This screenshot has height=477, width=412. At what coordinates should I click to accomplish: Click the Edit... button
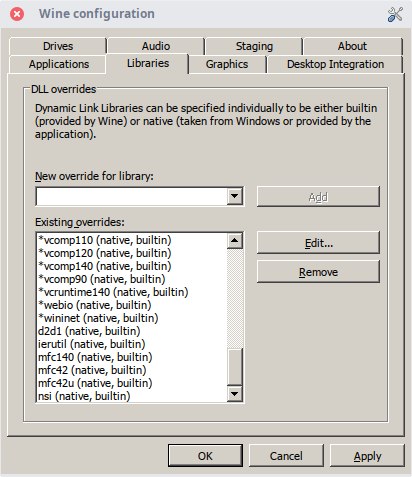click(x=318, y=243)
